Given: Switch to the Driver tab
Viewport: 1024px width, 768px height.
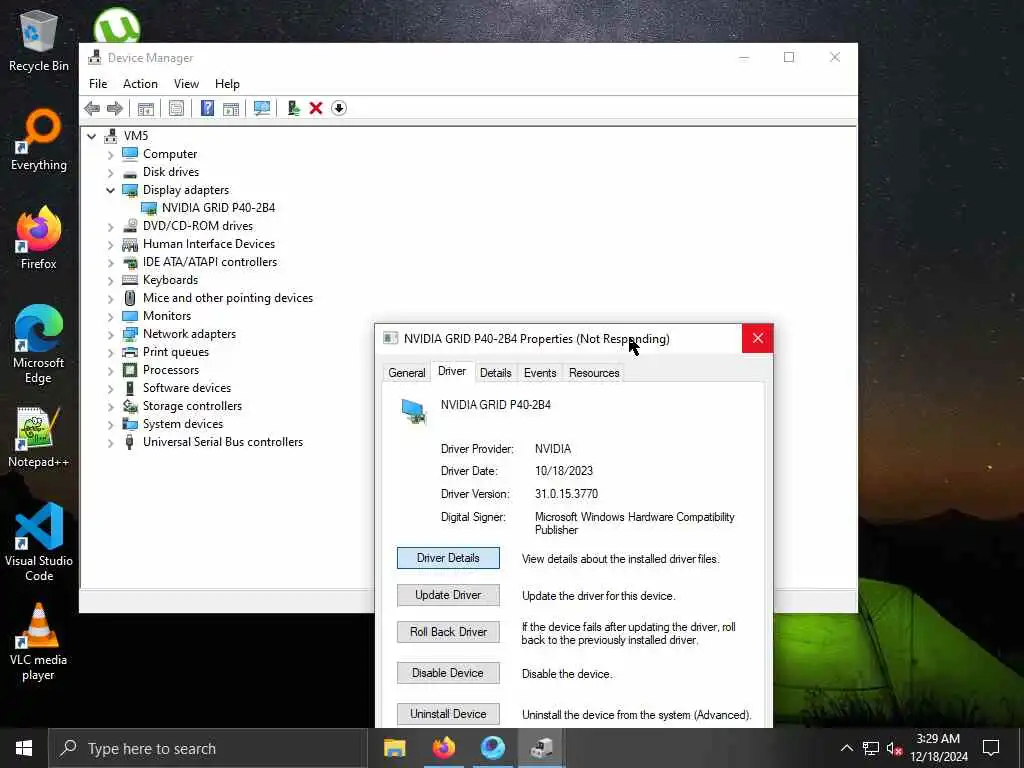Looking at the screenshot, I should [x=452, y=371].
